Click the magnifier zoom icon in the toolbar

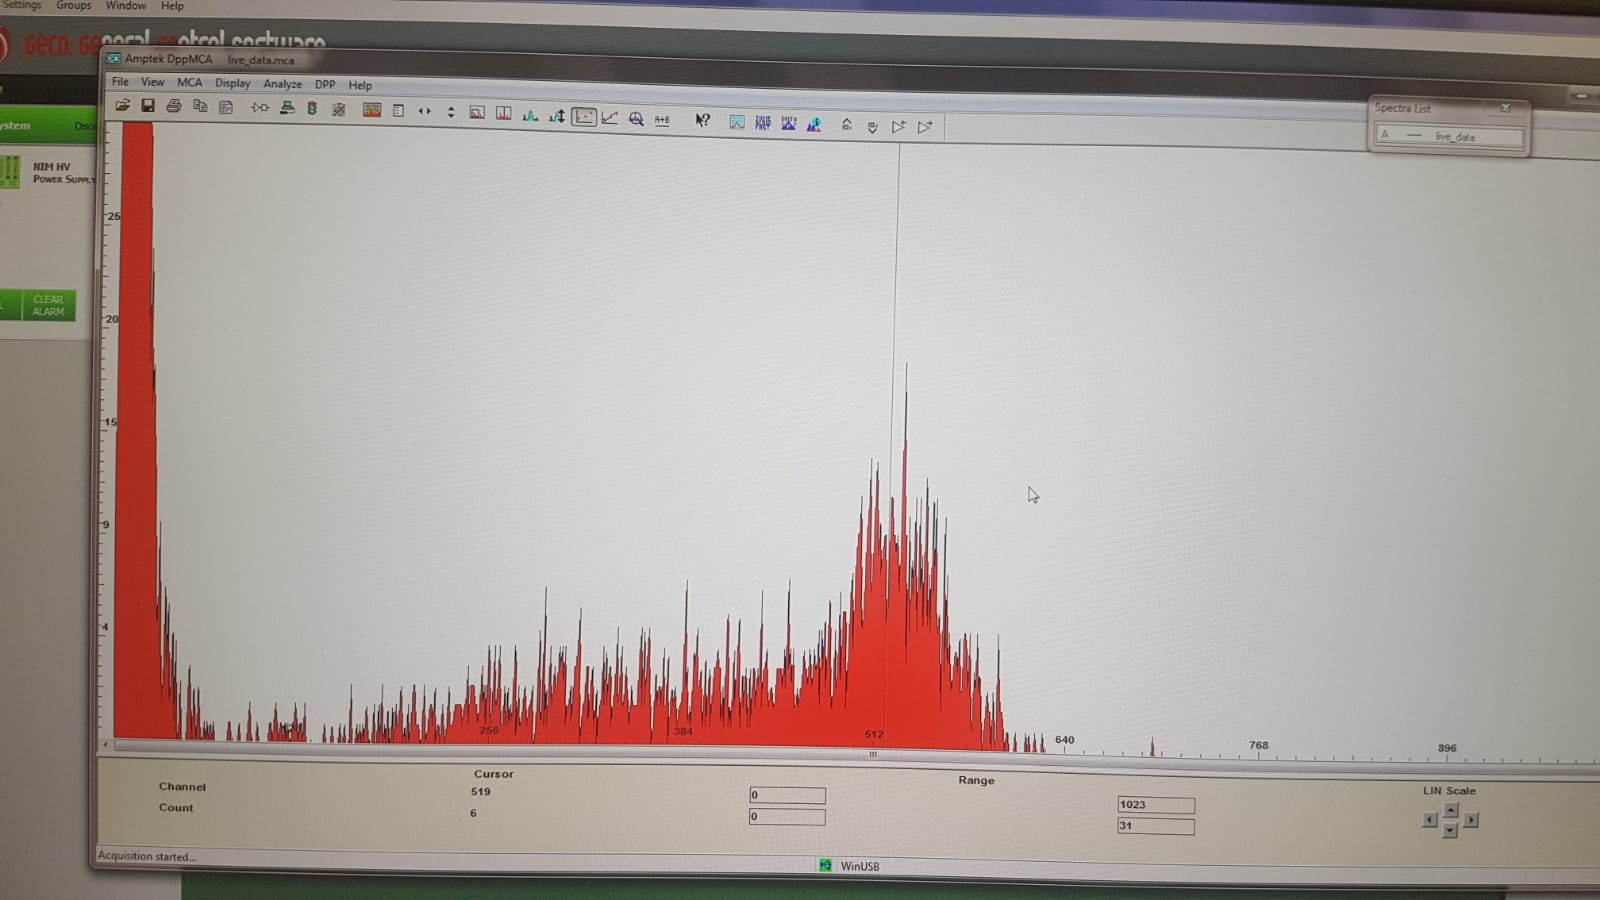tap(636, 119)
